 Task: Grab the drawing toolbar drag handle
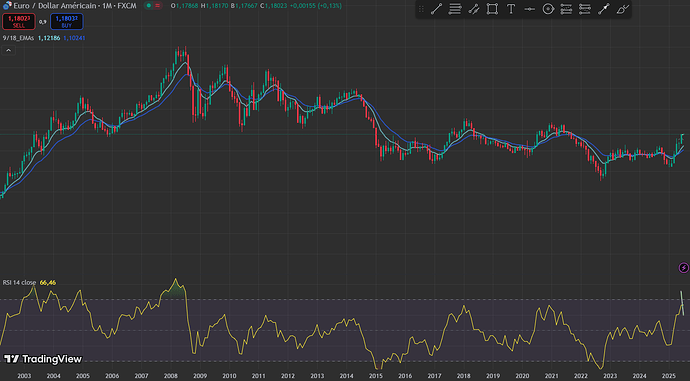click(421, 9)
